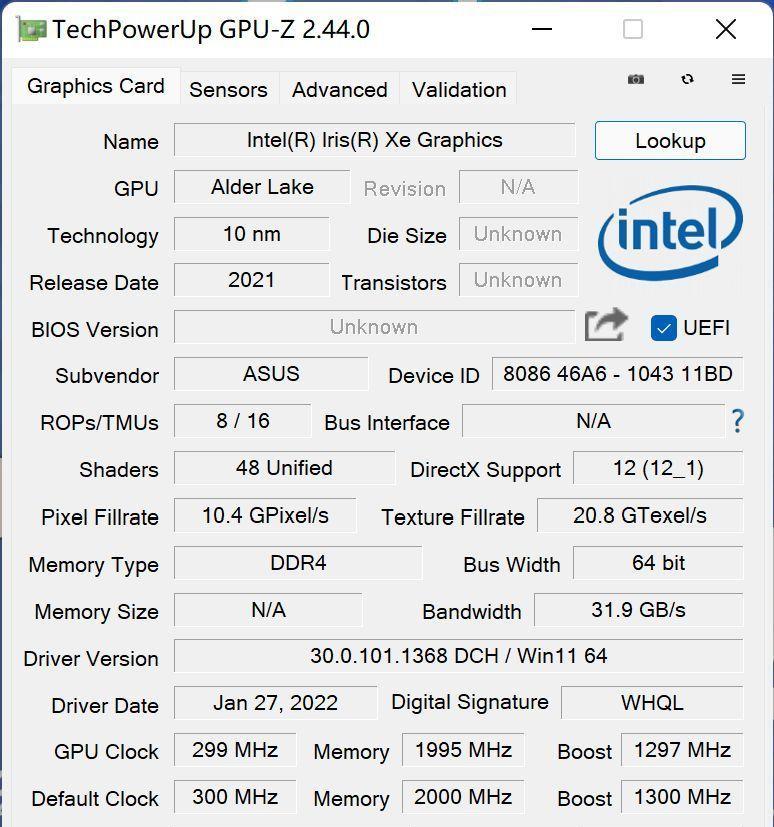
Task: Click the Driver Version field 30.0.101.1368
Action: pos(459,656)
